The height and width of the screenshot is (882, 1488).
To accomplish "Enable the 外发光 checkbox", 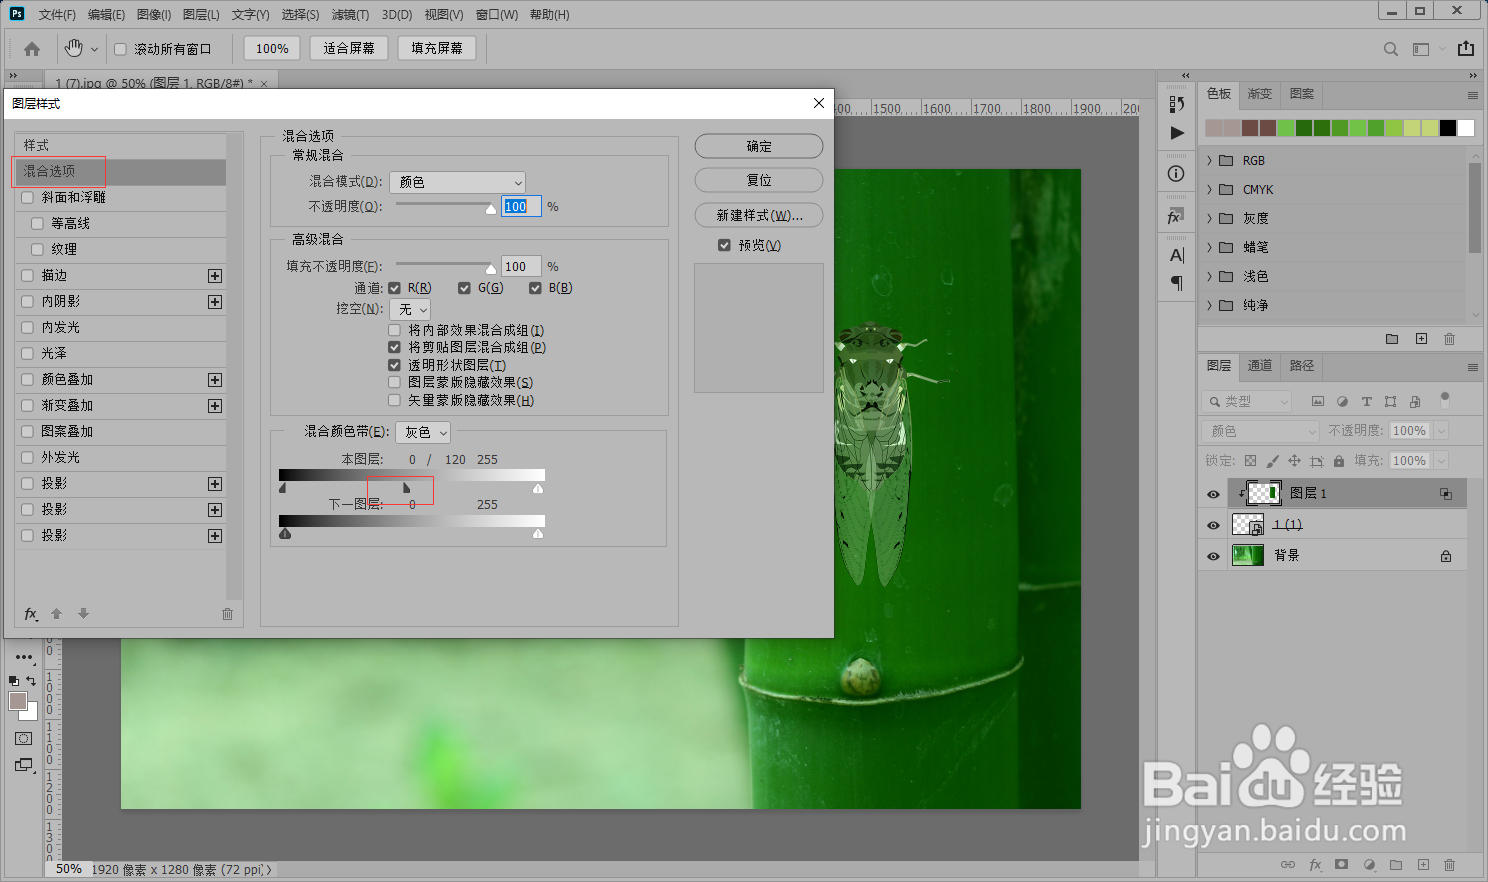I will [27, 458].
